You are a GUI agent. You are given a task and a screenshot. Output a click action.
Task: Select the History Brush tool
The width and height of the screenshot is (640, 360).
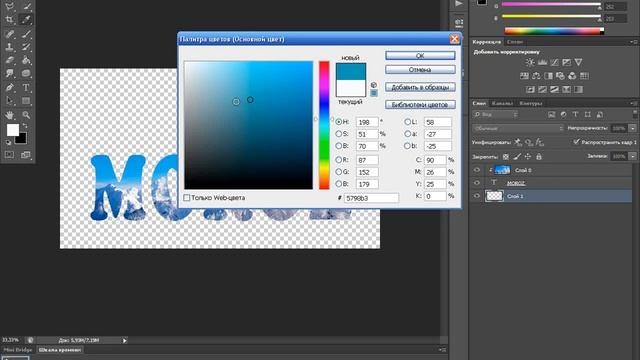click(x=26, y=47)
